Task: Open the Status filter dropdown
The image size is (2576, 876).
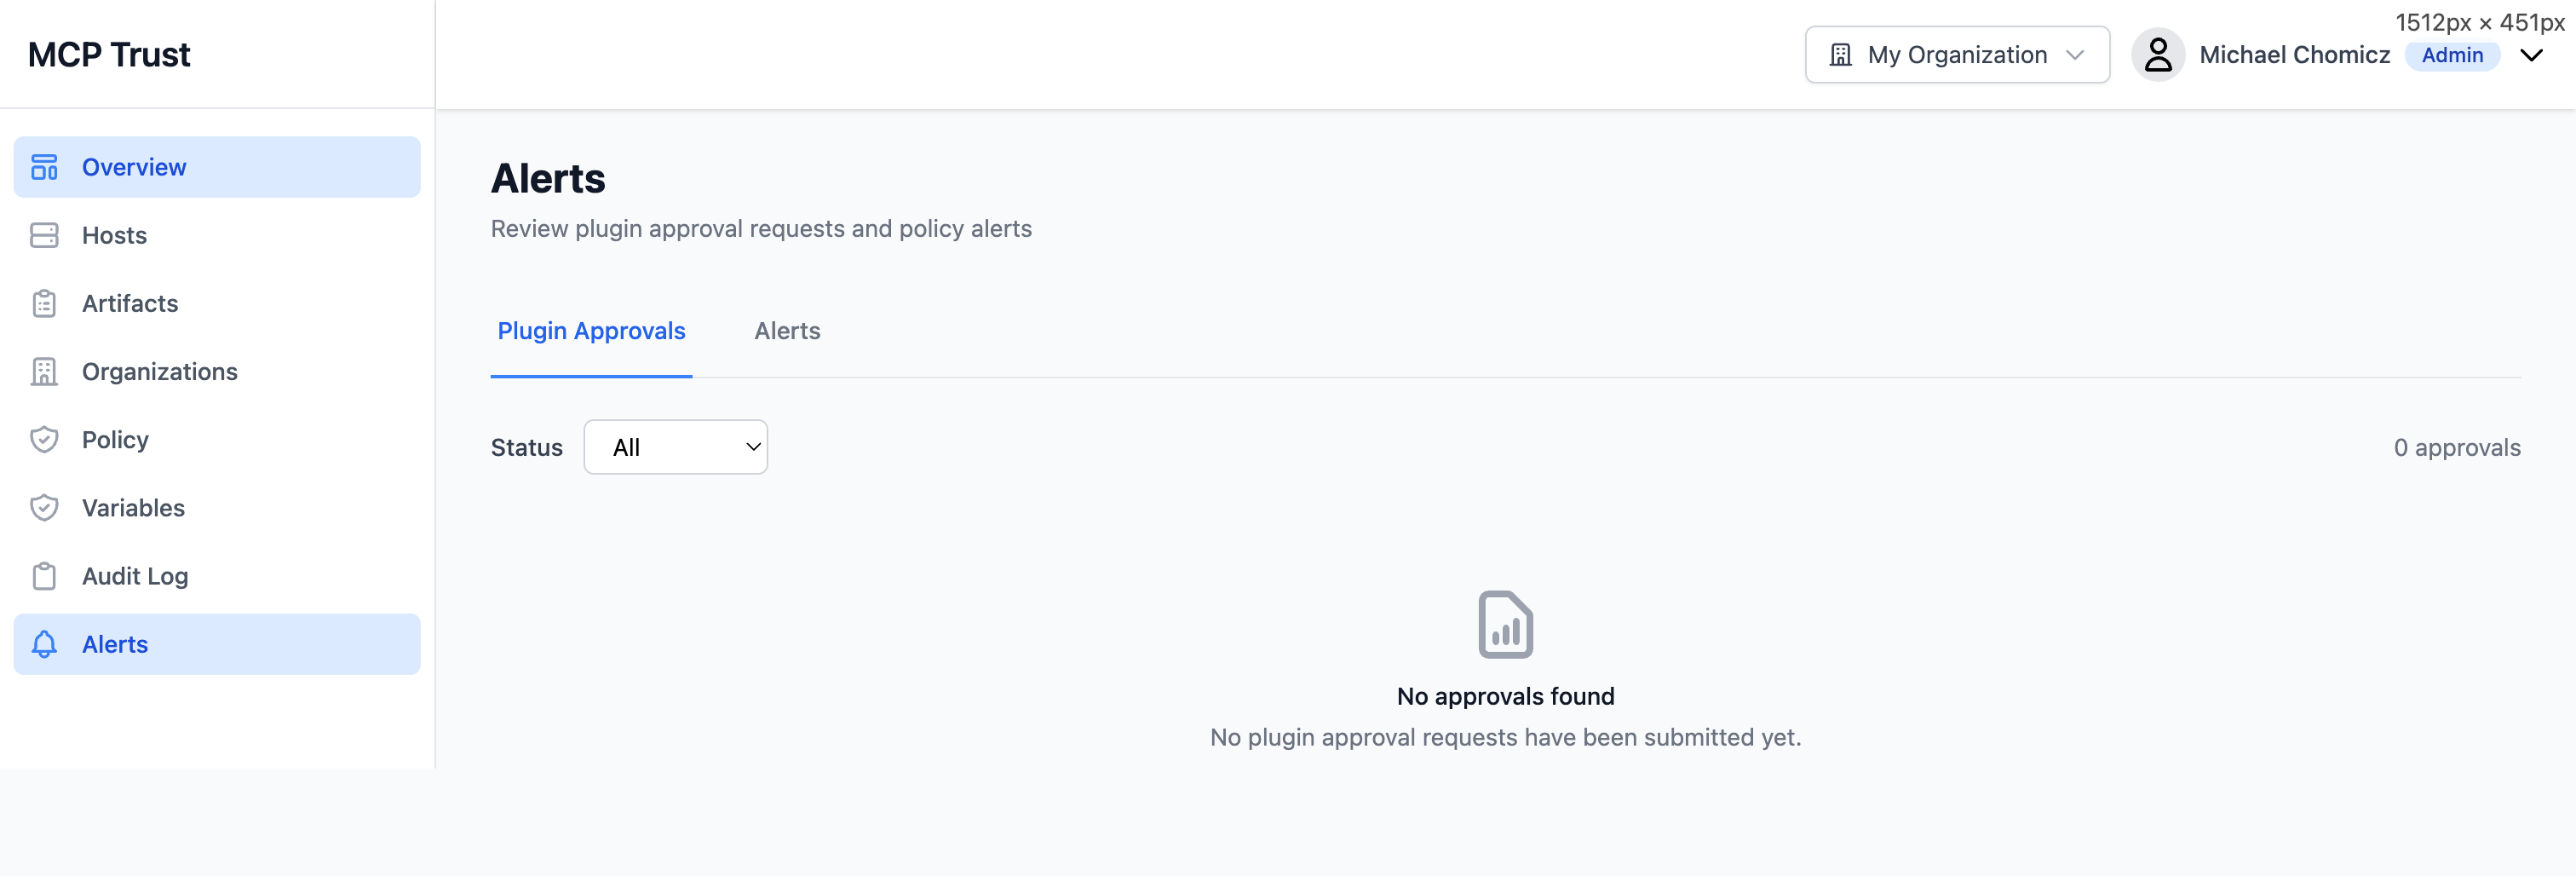Action: coord(676,447)
